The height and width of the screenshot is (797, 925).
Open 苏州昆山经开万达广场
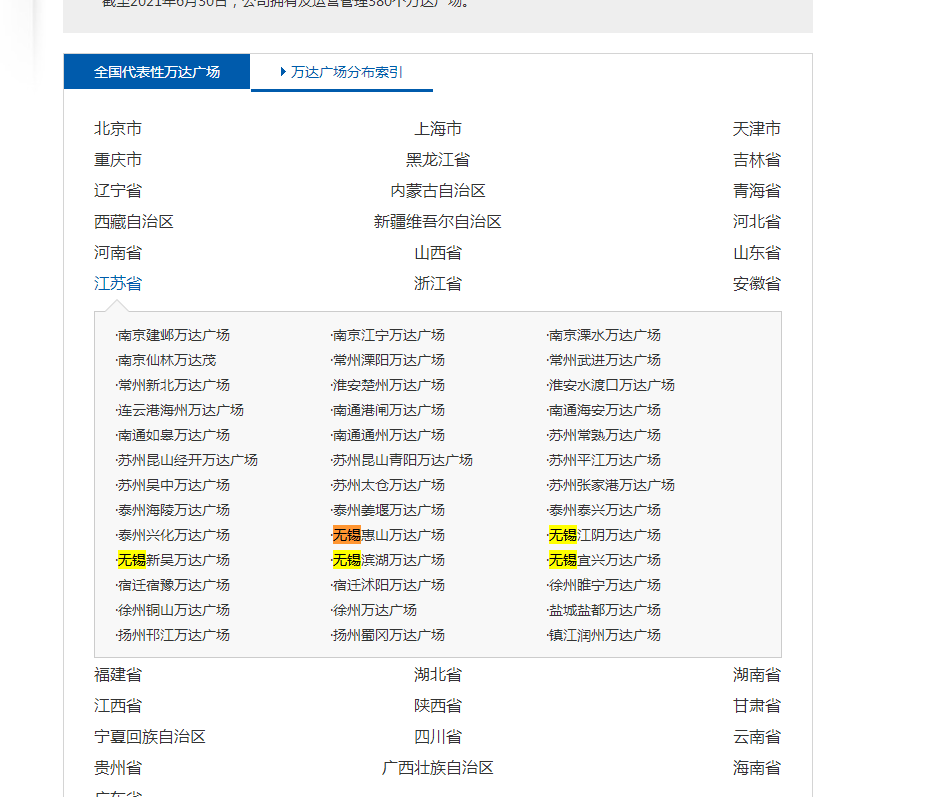point(187,460)
